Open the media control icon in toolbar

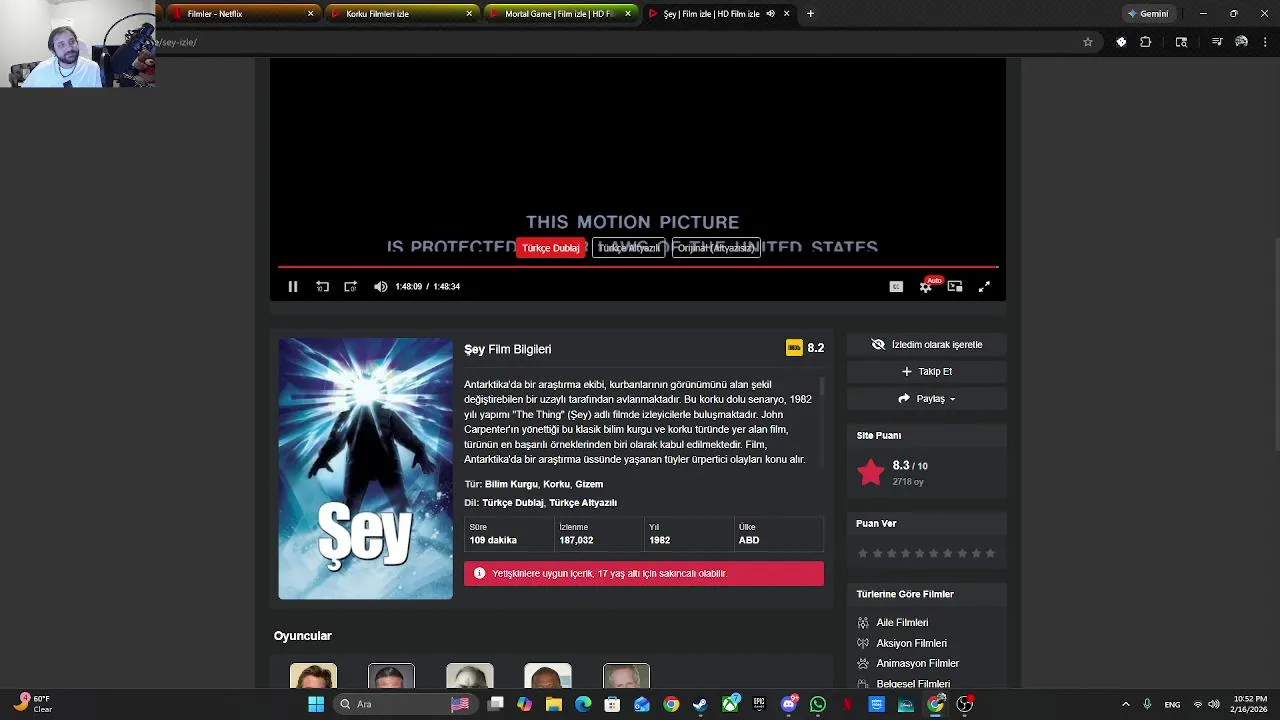coord(1217,42)
